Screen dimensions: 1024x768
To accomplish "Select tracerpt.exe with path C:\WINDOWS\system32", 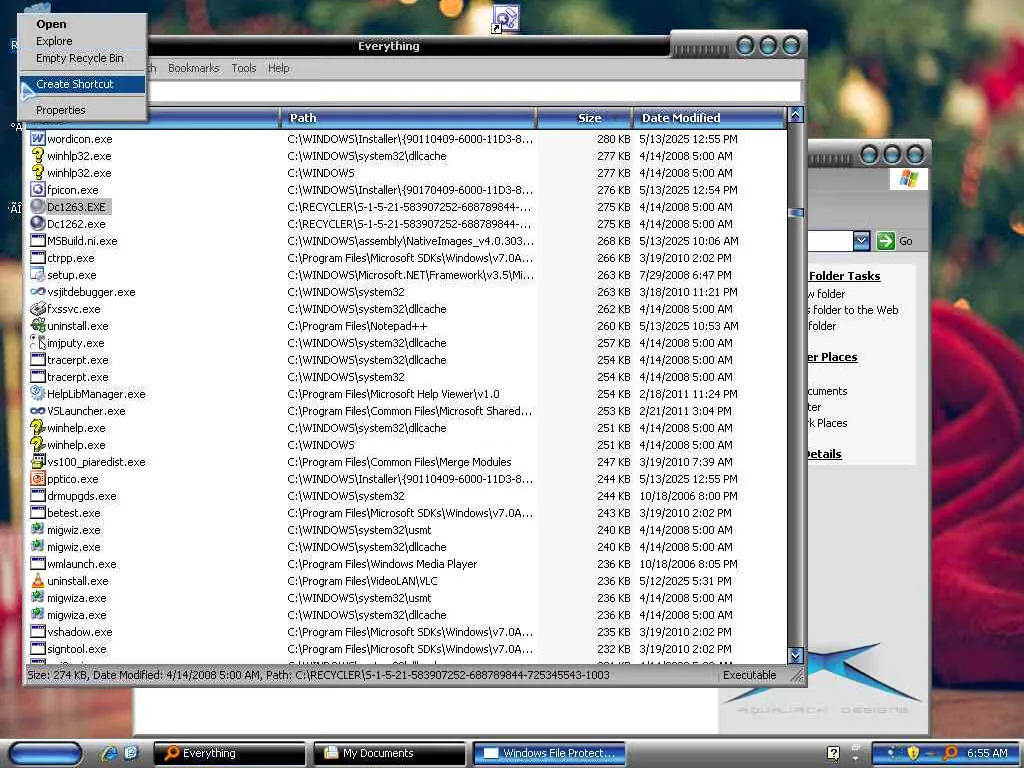I will pyautogui.click(x=78, y=377).
